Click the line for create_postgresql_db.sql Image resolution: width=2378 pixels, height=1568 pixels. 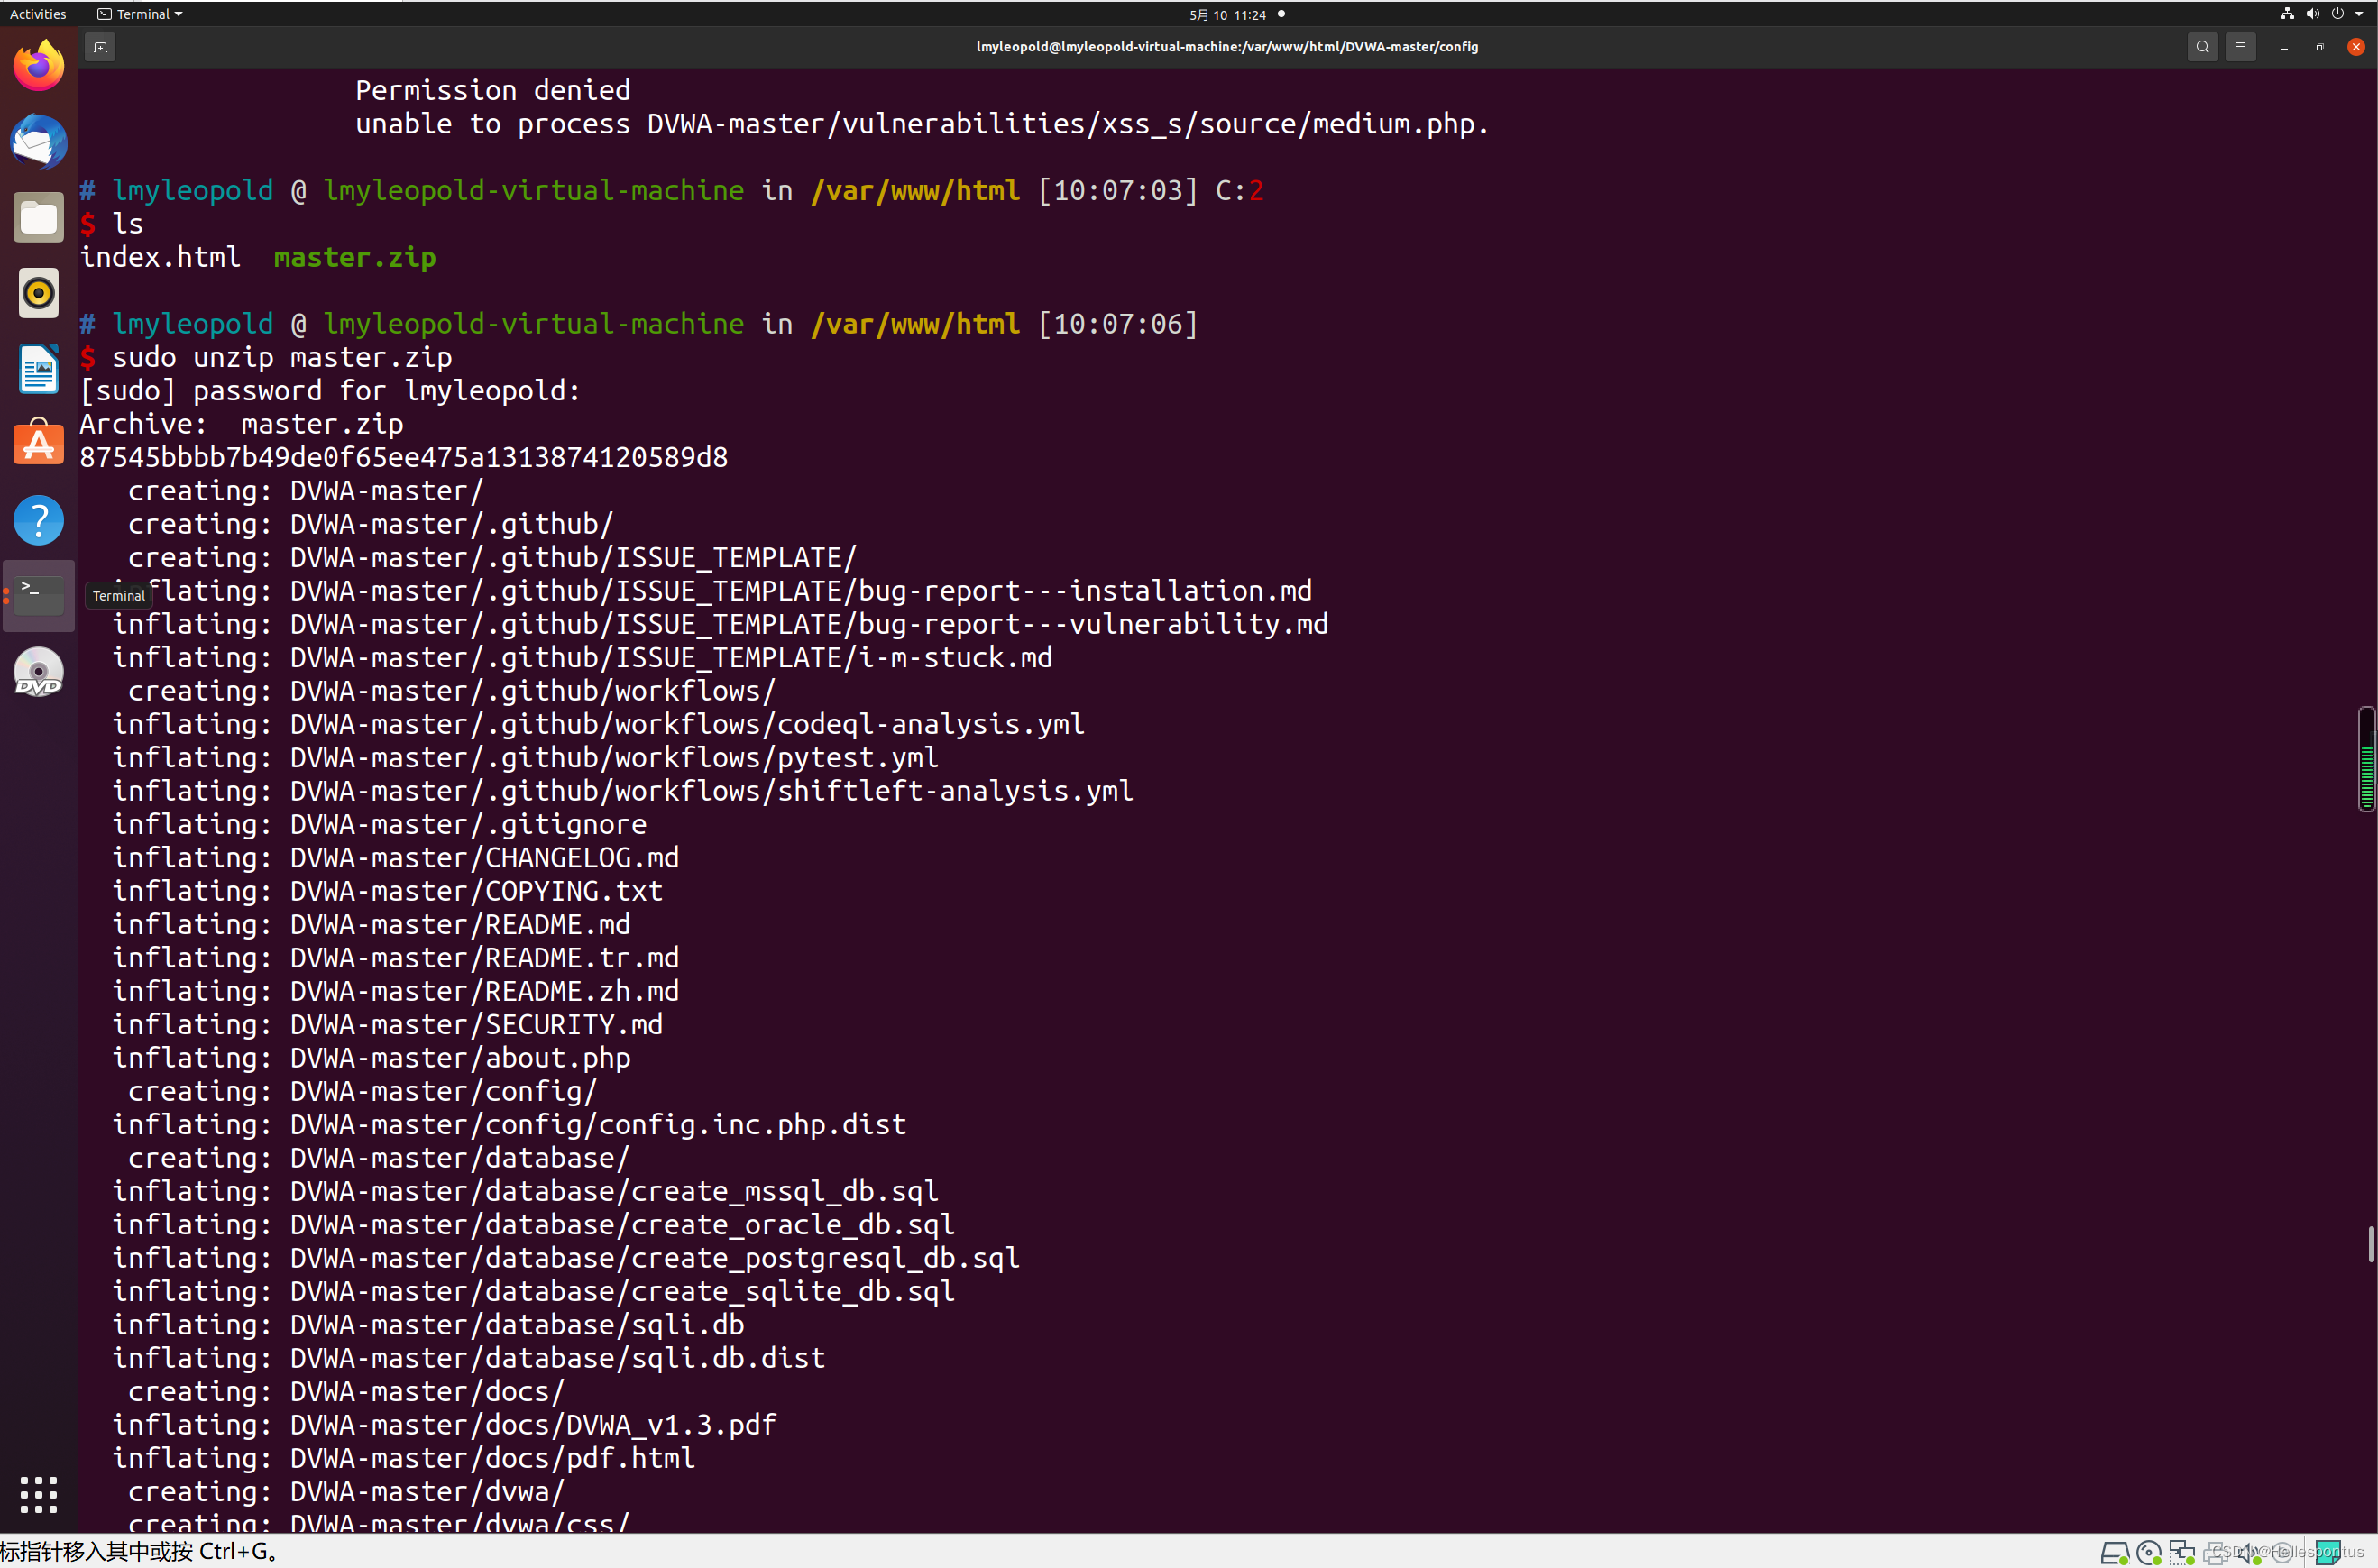[x=566, y=1258]
